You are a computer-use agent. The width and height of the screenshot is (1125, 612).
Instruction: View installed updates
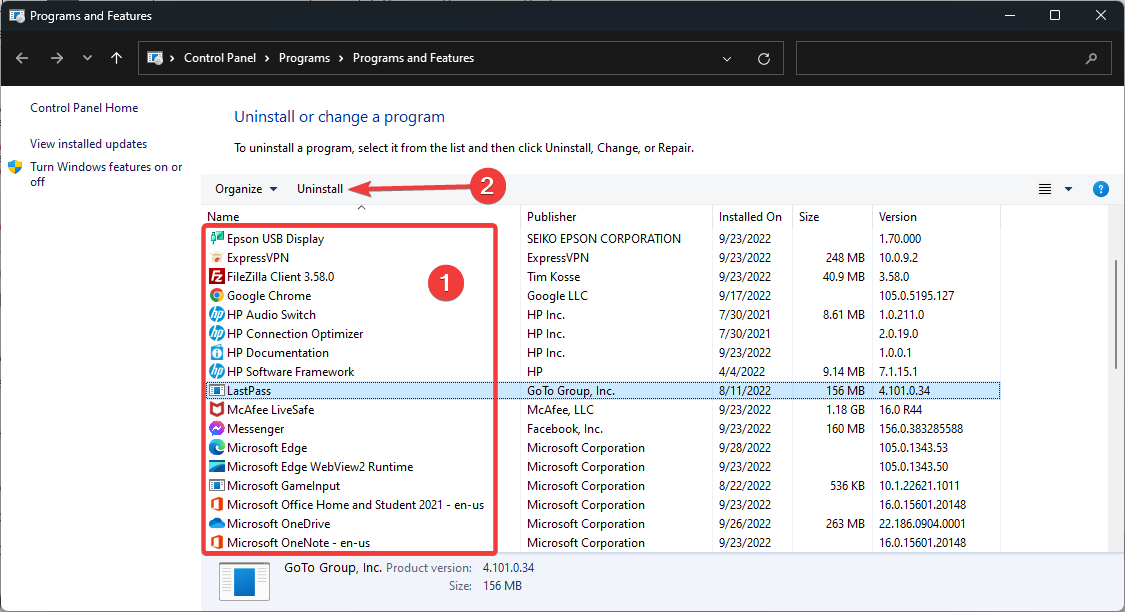pyautogui.click(x=88, y=143)
